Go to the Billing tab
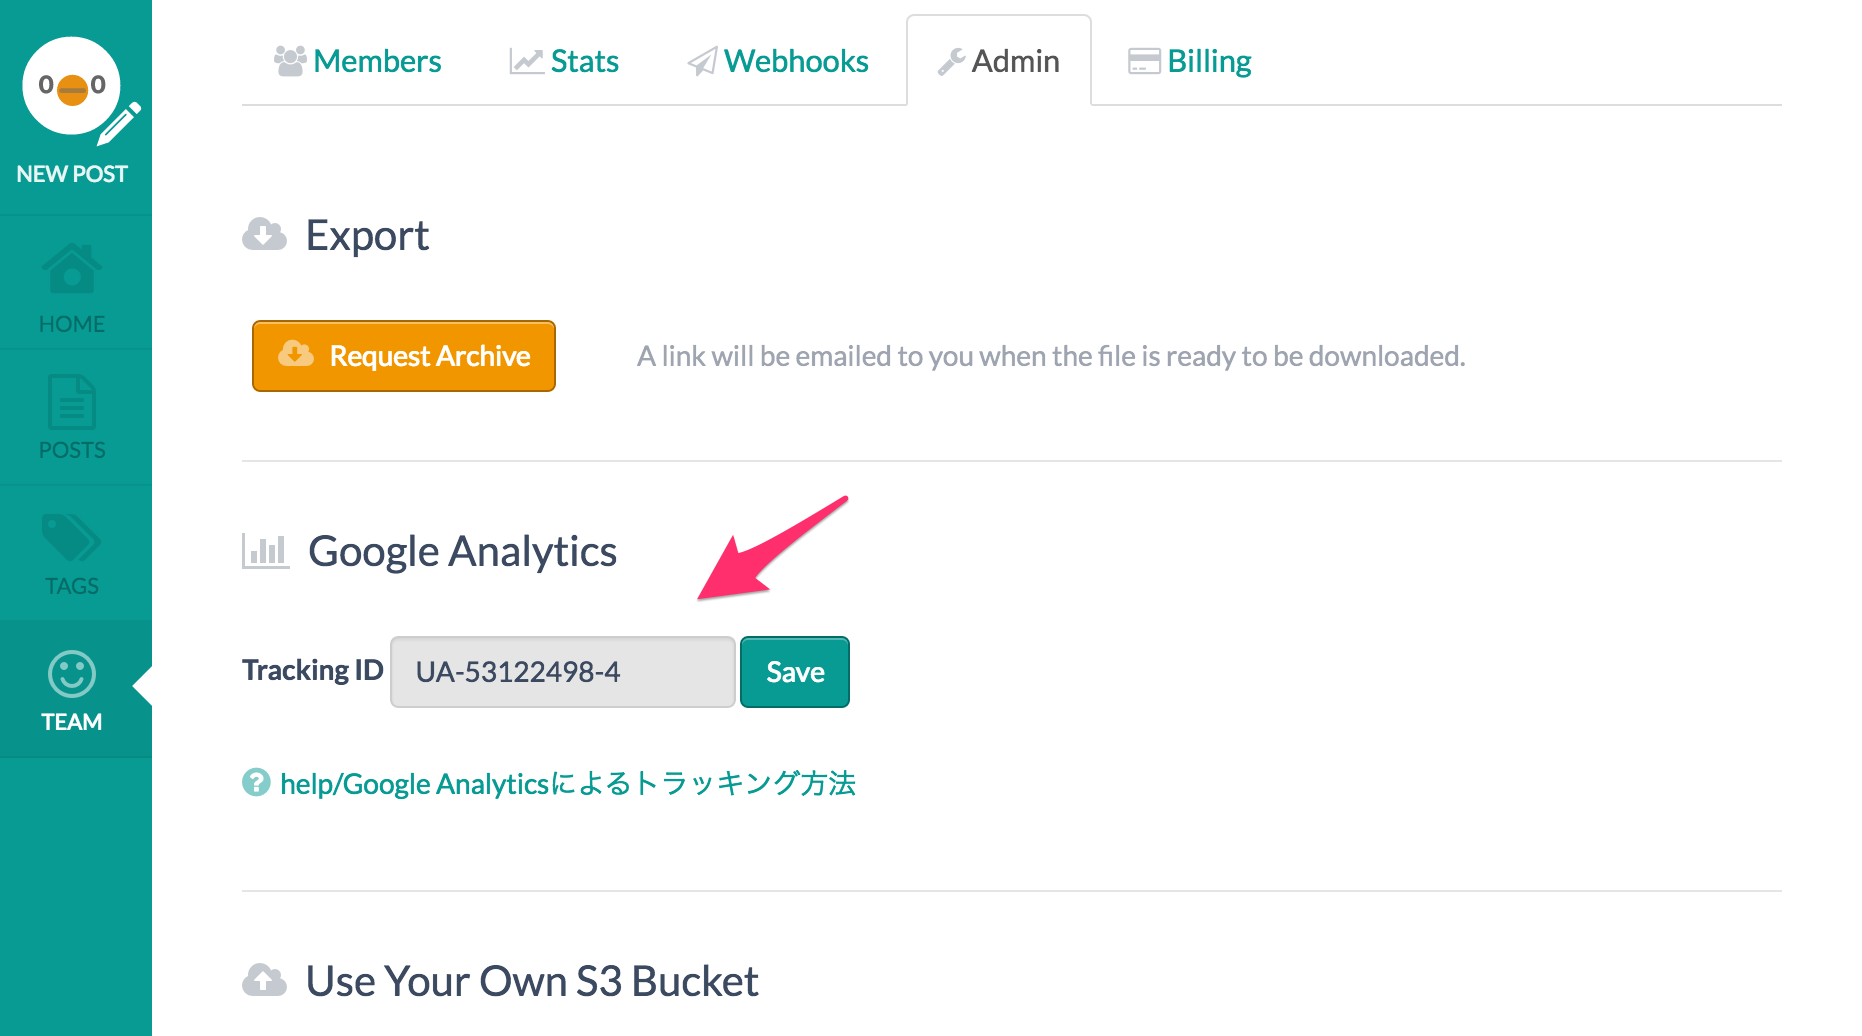Screen dimensions: 1862x1036 click(1189, 61)
